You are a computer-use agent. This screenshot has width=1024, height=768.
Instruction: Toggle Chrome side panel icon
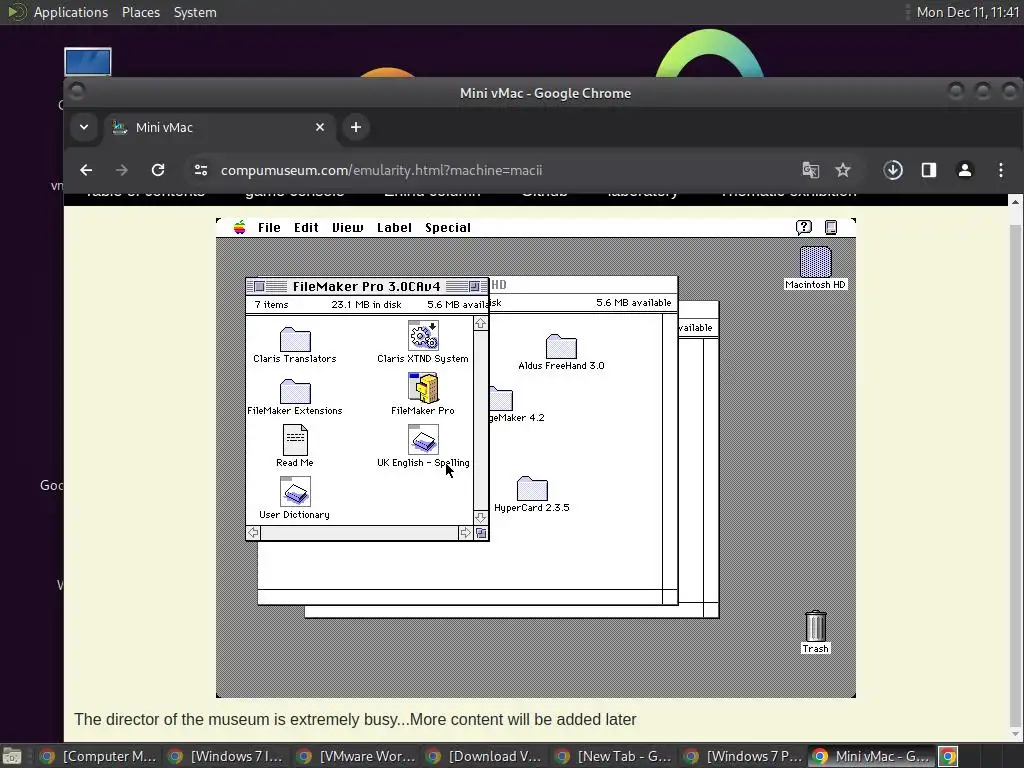tap(929, 170)
